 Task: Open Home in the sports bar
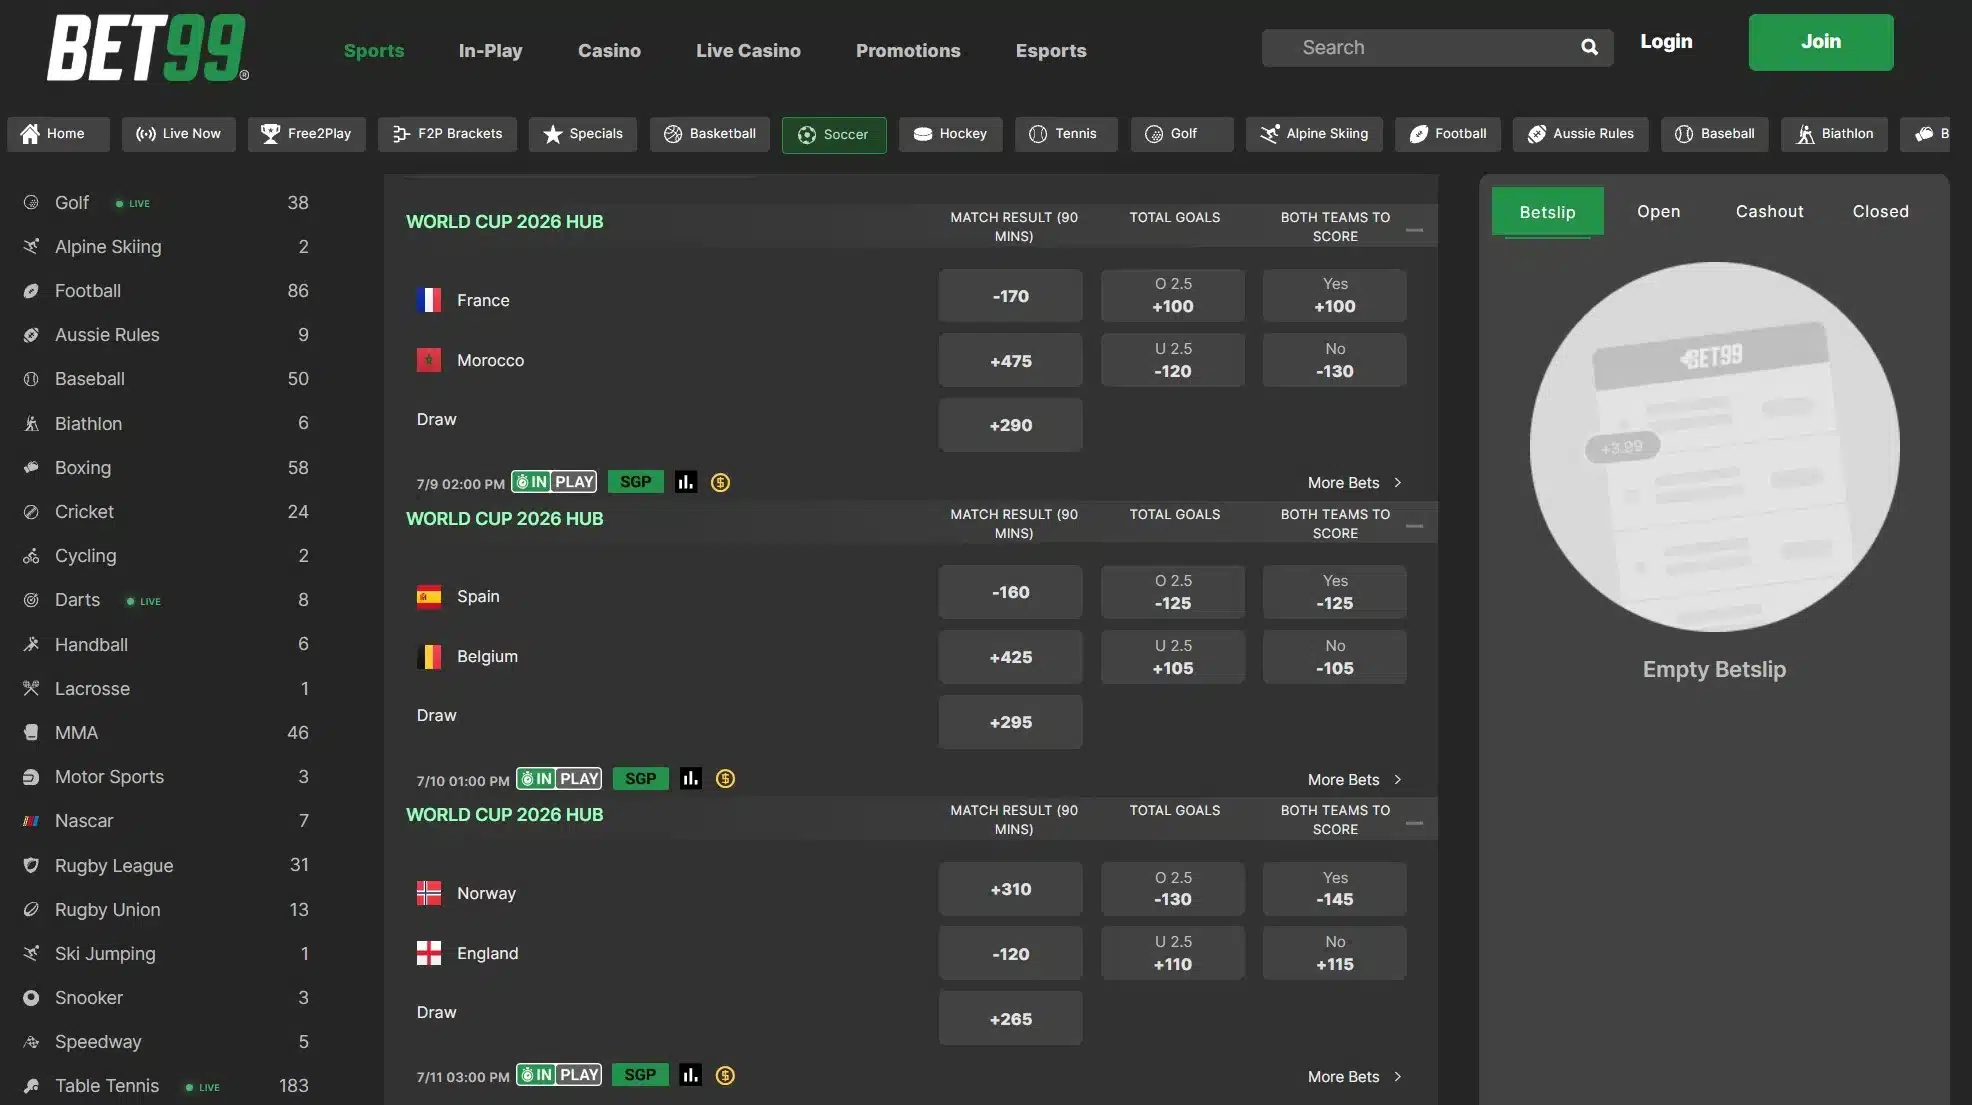point(58,134)
